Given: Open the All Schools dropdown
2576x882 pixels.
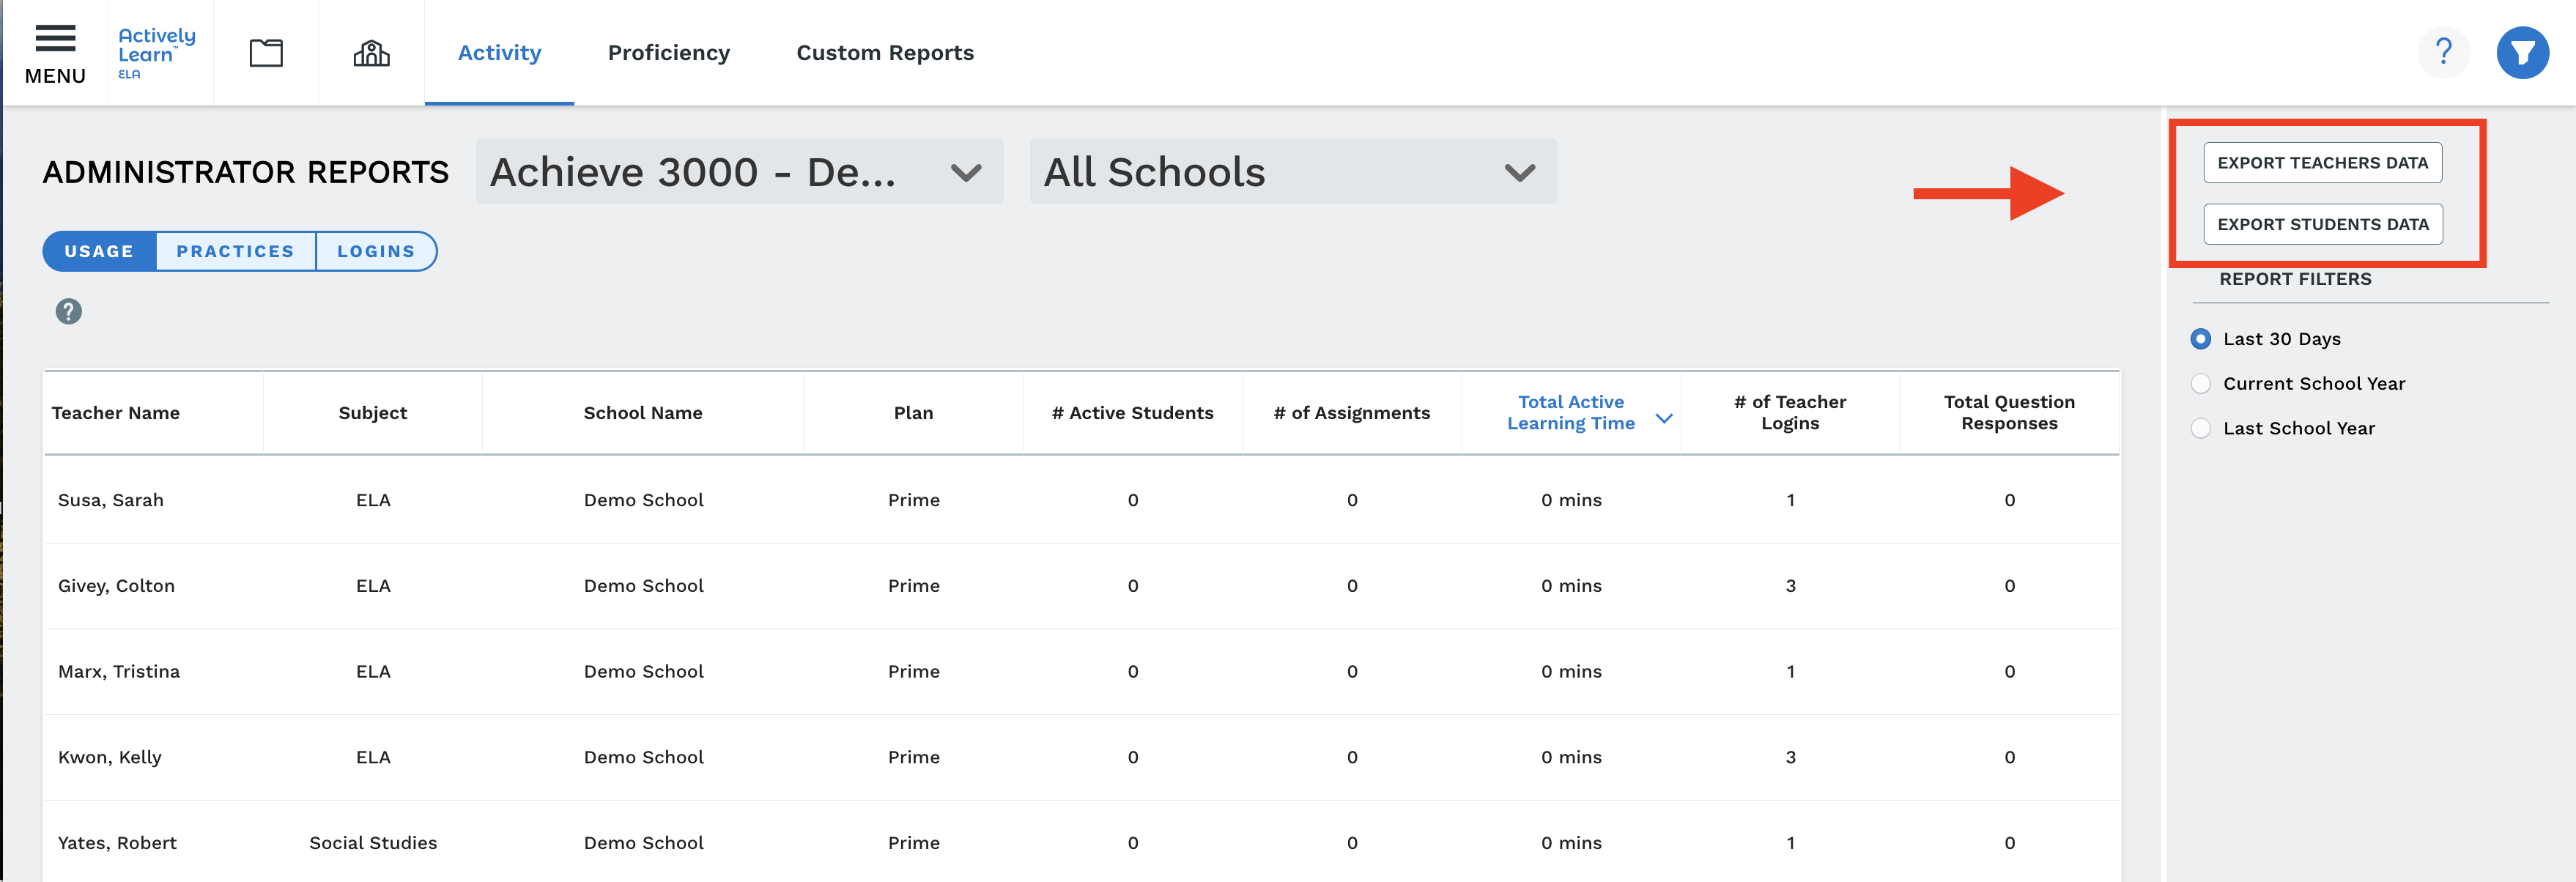Looking at the screenshot, I should pos(1293,172).
